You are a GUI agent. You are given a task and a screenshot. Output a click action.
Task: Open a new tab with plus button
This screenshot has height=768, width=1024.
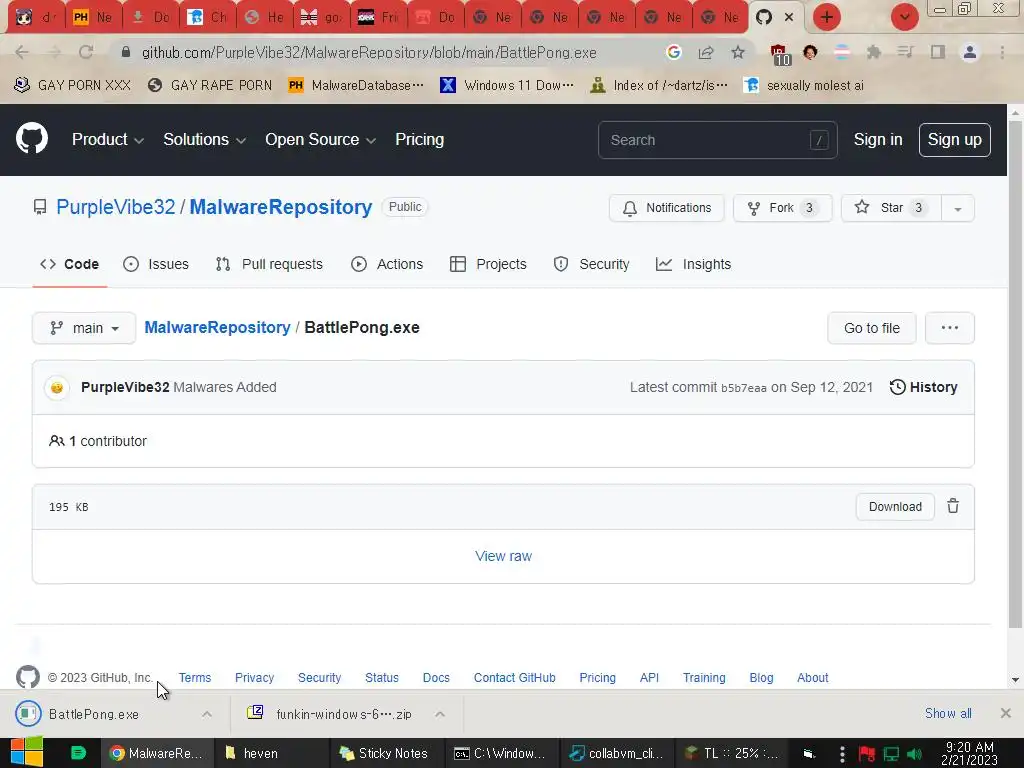click(826, 17)
